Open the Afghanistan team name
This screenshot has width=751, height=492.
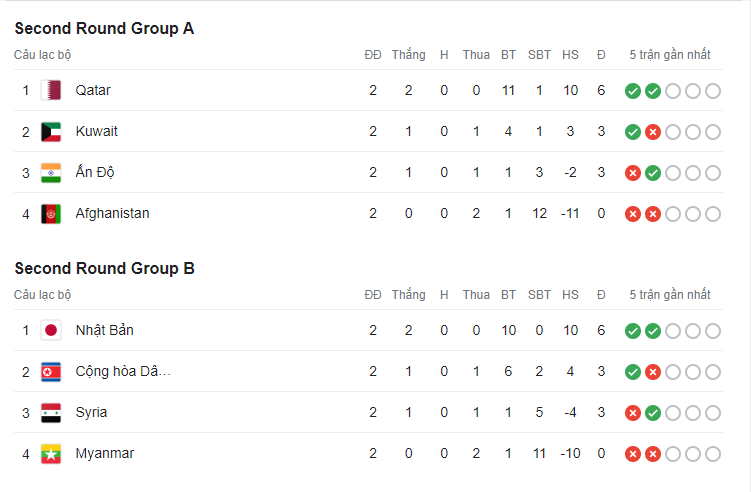tap(113, 213)
